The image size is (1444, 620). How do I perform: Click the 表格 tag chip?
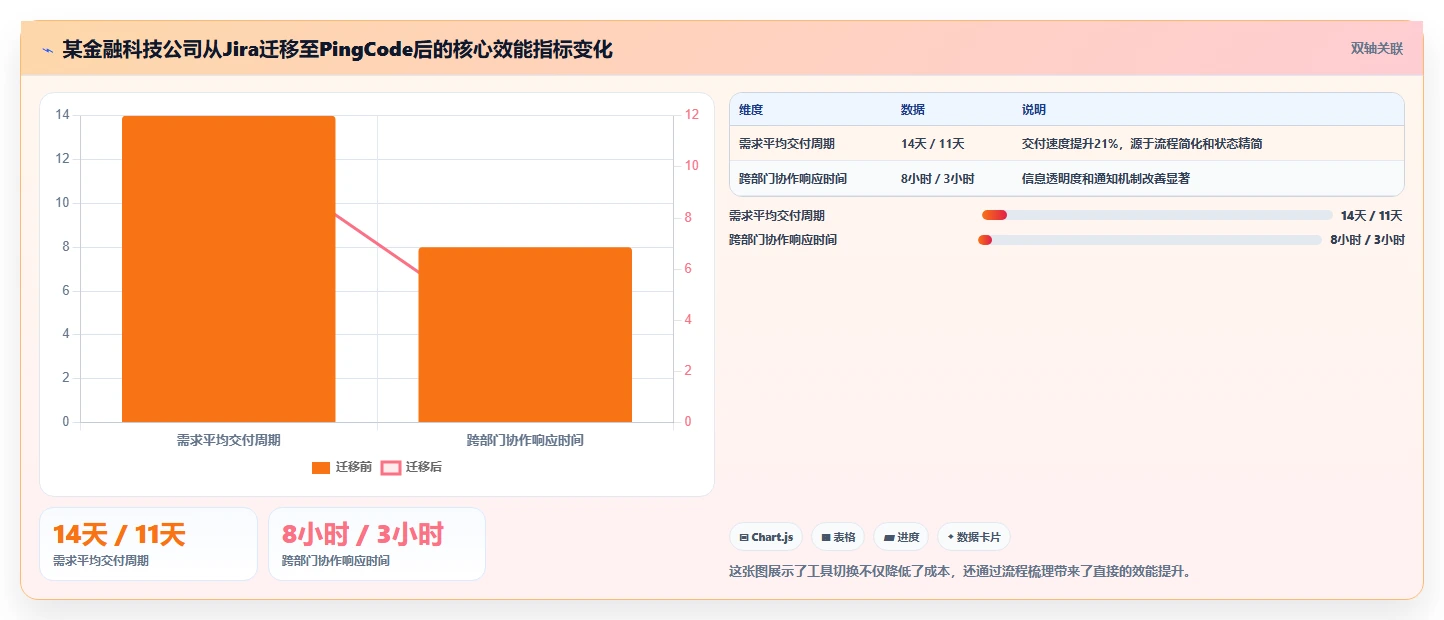pos(838,537)
